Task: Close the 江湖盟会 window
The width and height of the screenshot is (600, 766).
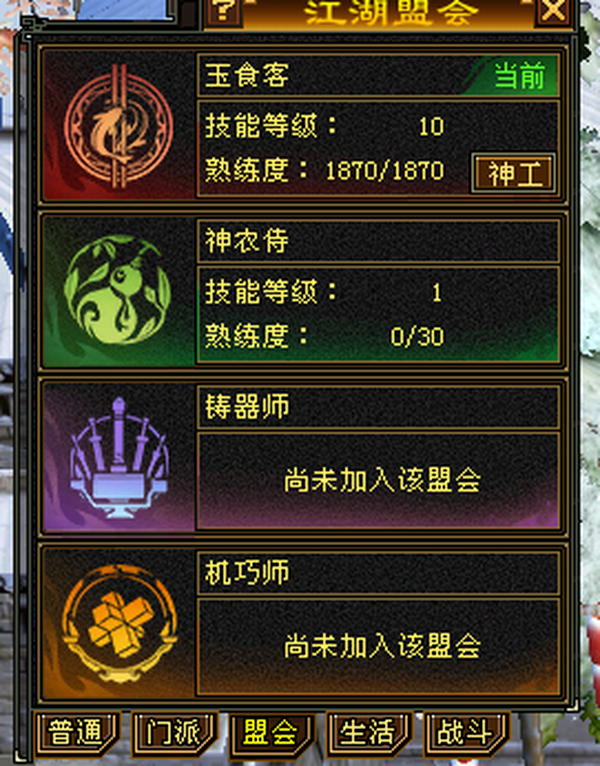Action: (553, 11)
